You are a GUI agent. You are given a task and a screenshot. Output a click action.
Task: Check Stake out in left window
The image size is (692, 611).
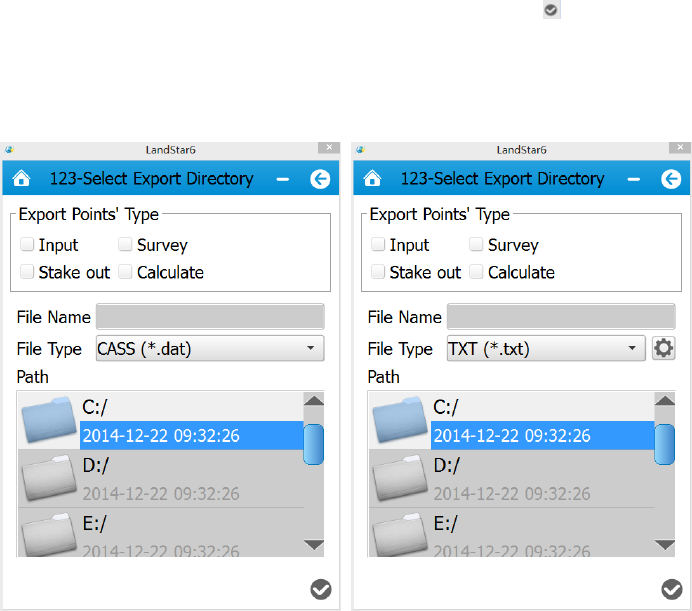(x=27, y=272)
